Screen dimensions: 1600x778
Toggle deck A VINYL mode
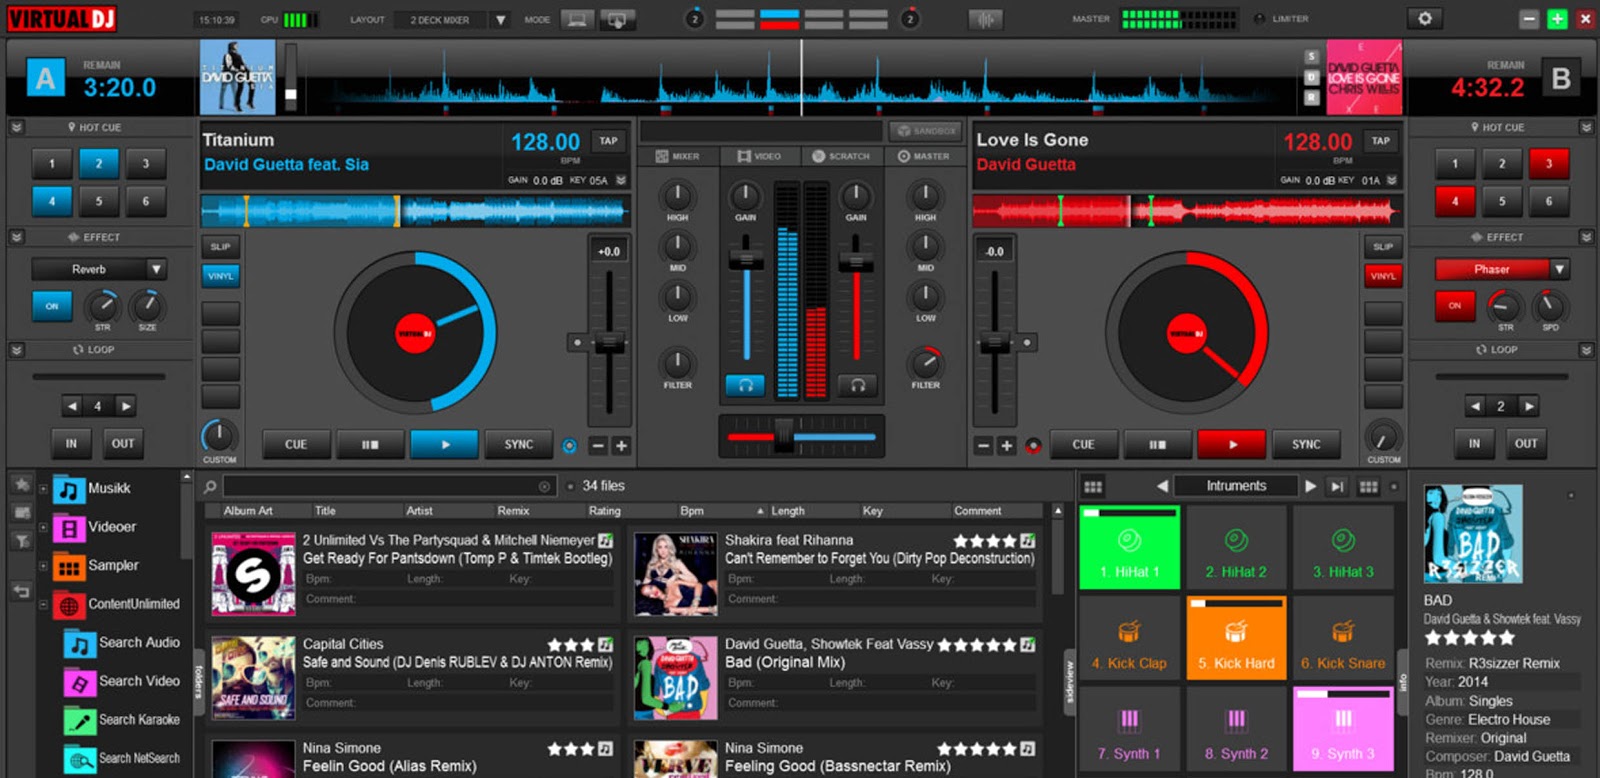[x=220, y=276]
